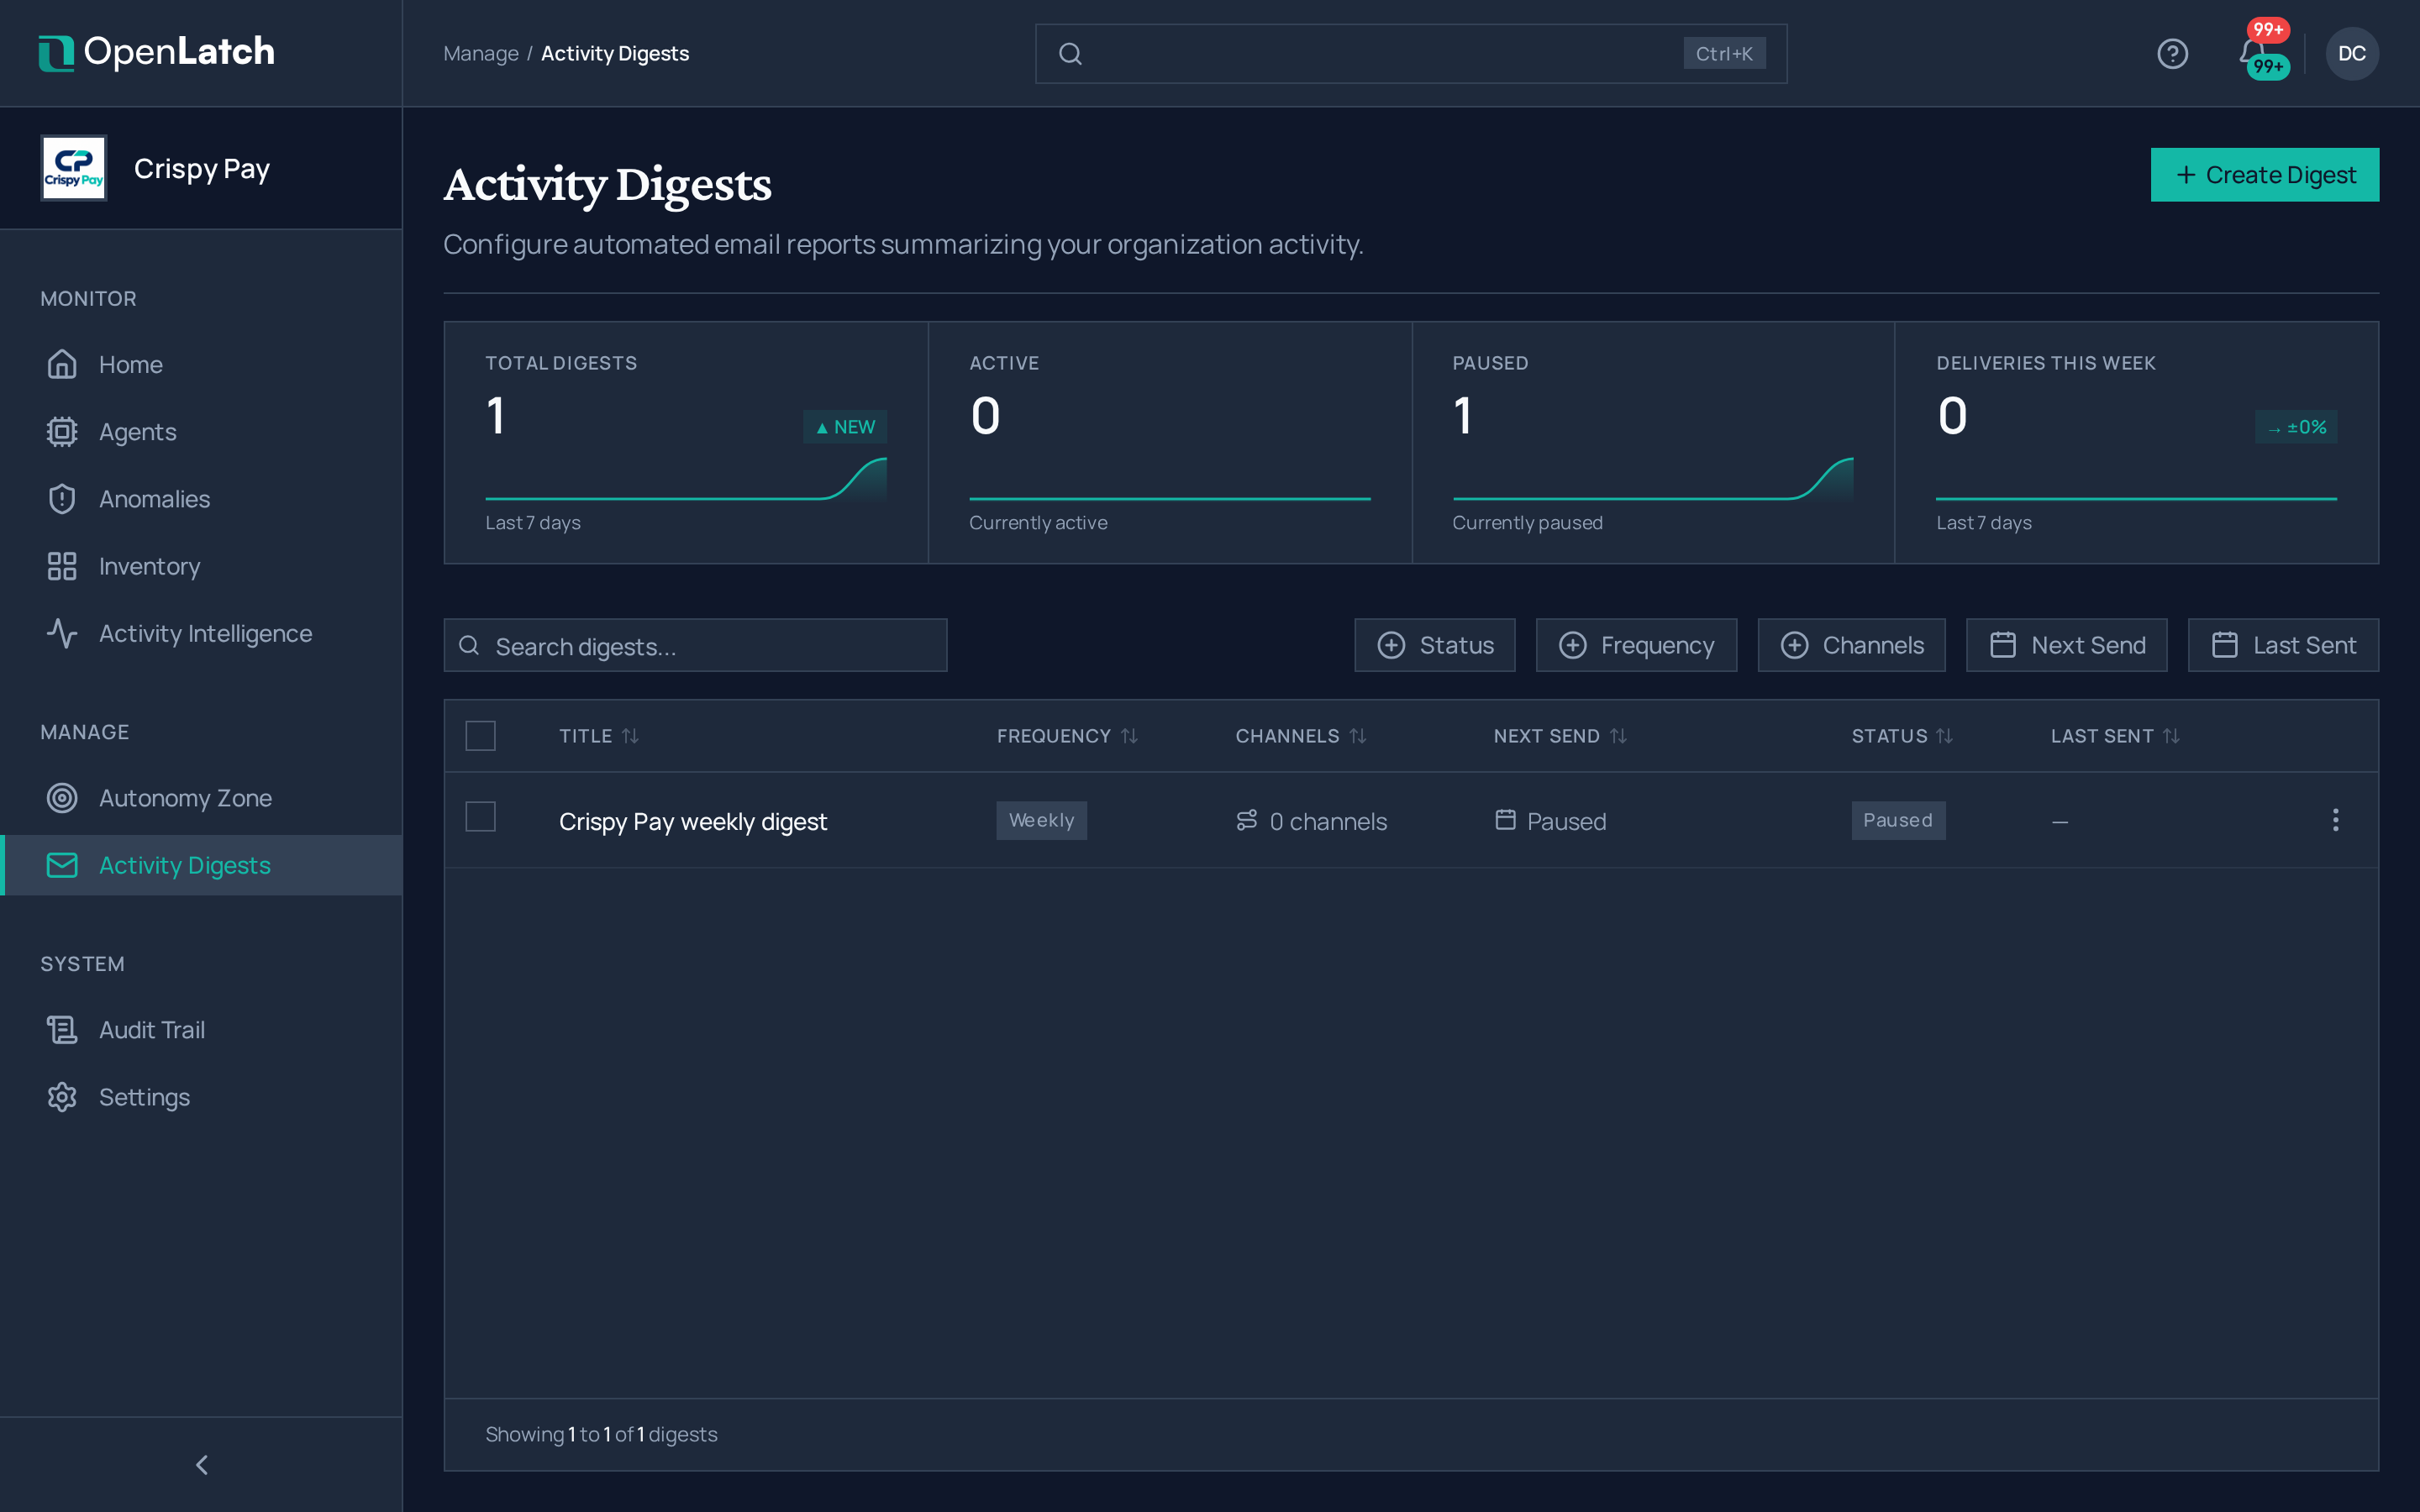This screenshot has width=2420, height=1512.
Task: Open the Inventory section
Action: pos(202,566)
